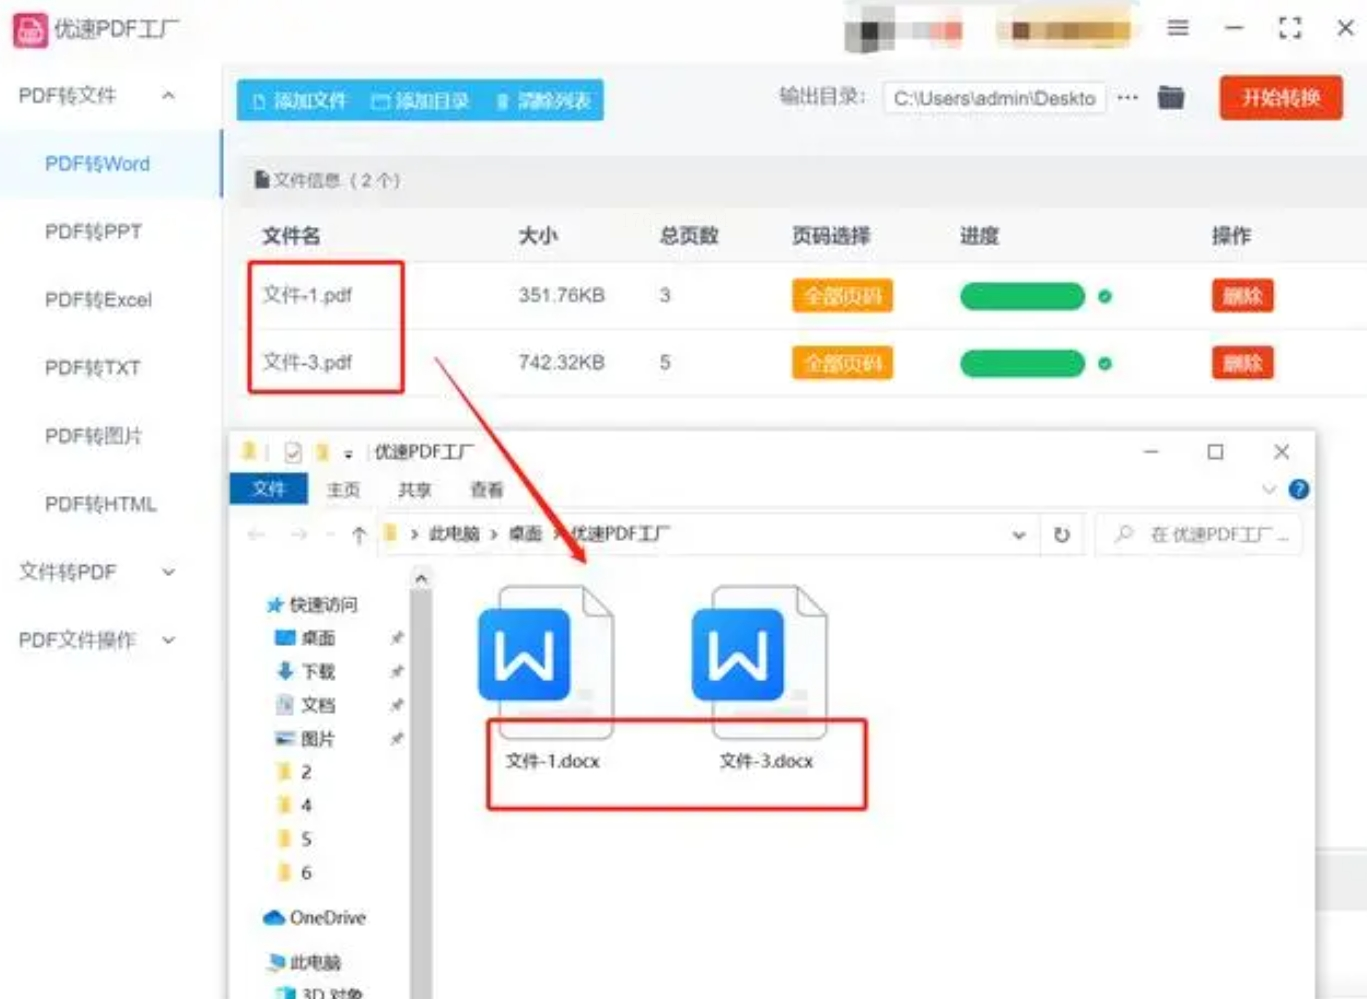The height and width of the screenshot is (999, 1367).
Task: Select 桌面 in the navigation pane
Action: coord(318,638)
